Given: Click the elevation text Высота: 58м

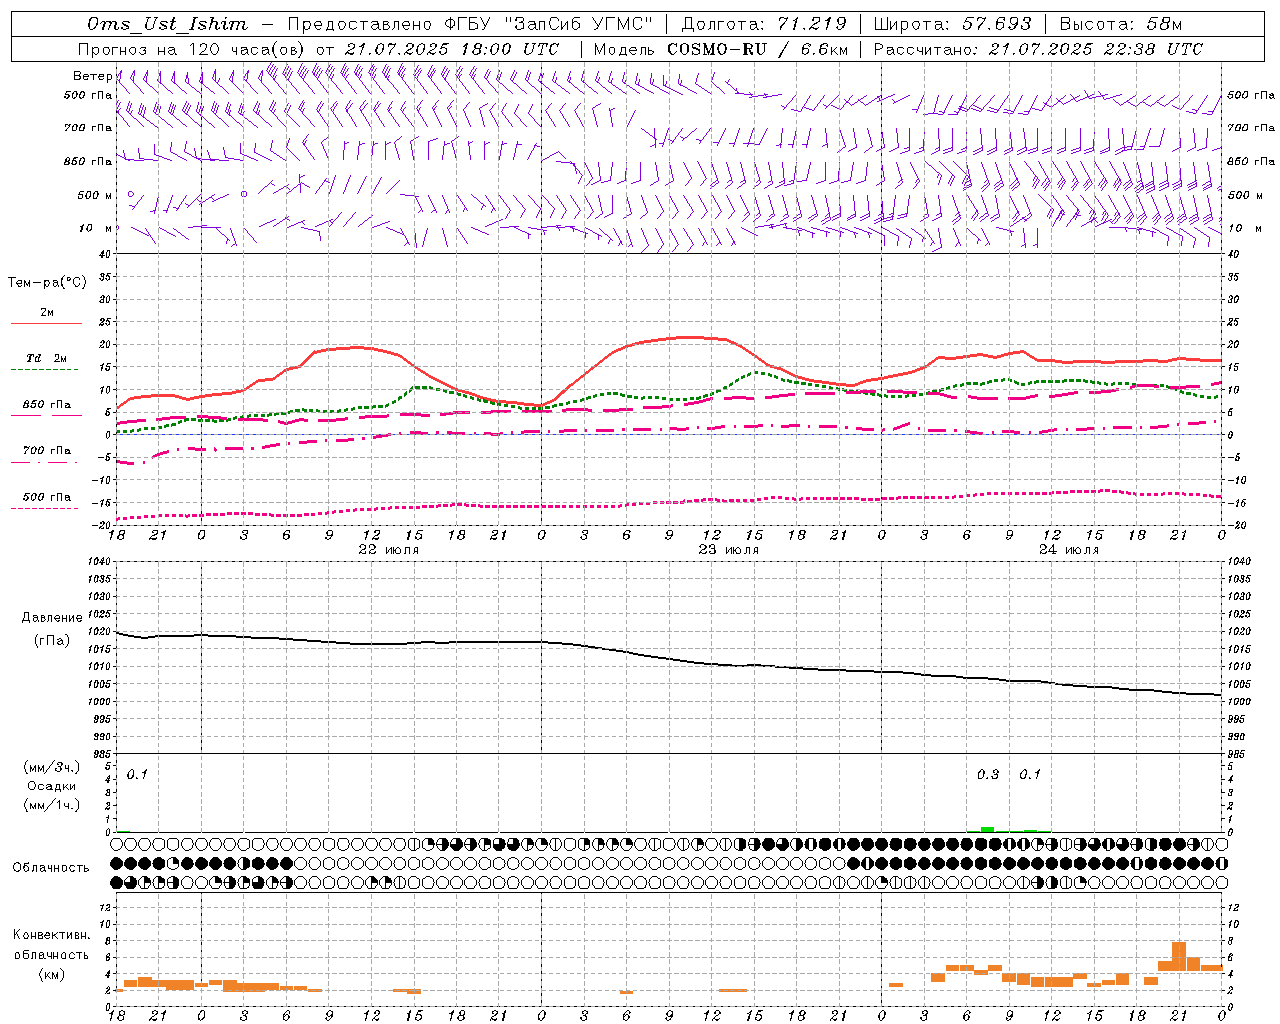Looking at the screenshot, I should [x=1120, y=24].
